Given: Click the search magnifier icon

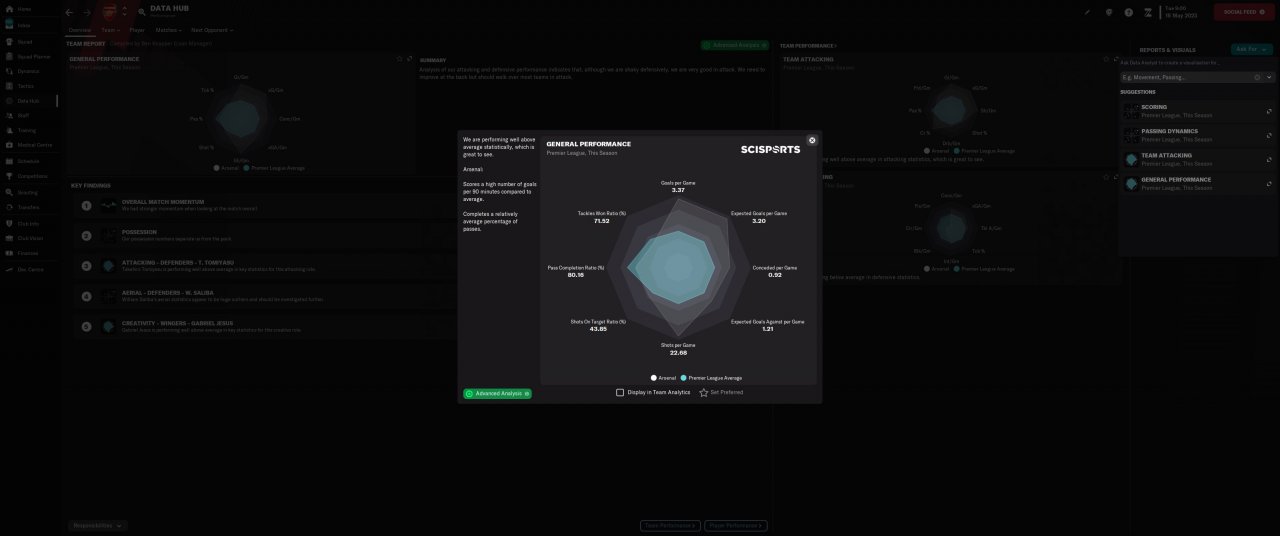Looking at the screenshot, I should (x=142, y=12).
